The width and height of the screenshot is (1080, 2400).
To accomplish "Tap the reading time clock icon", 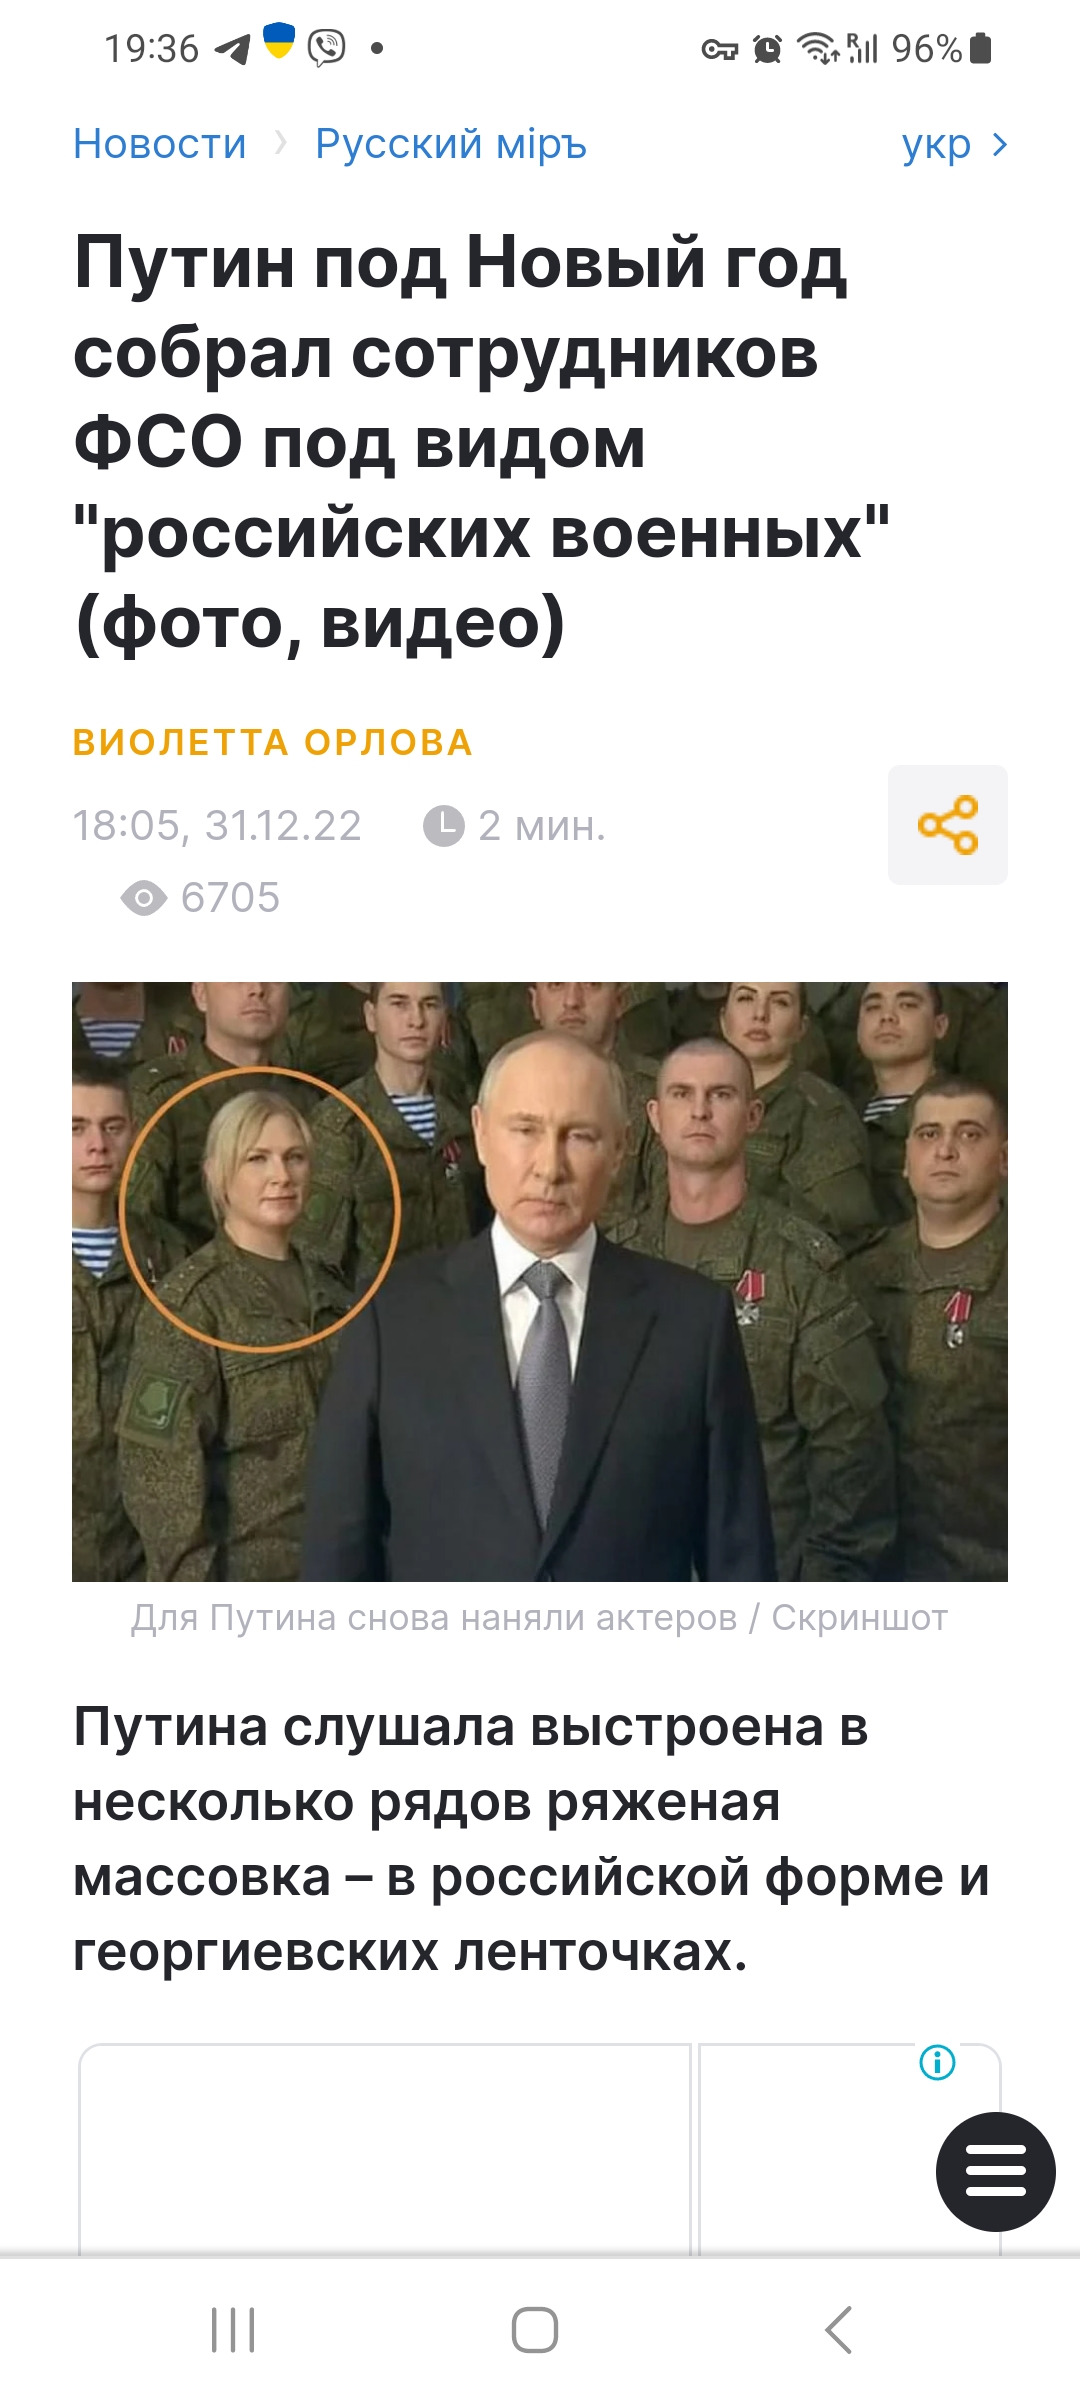I will (444, 826).
